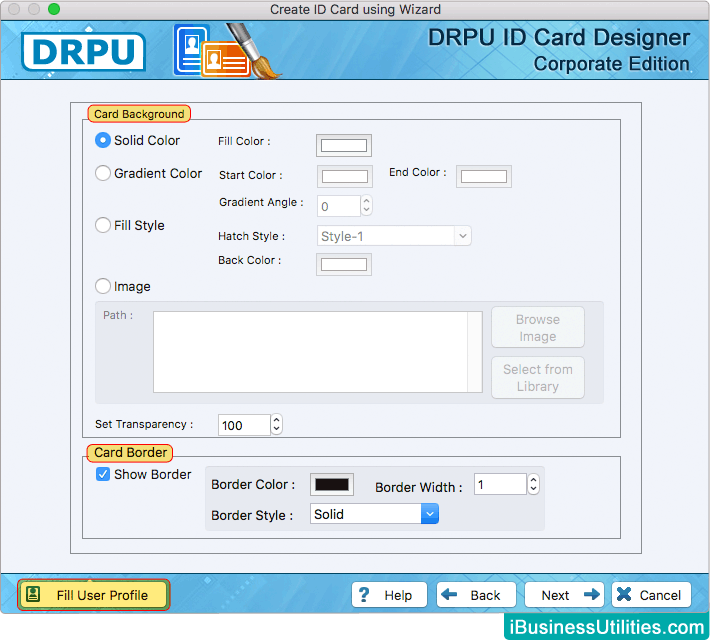Click inside the image Path text area
This screenshot has width=710, height=640.
tap(311, 351)
